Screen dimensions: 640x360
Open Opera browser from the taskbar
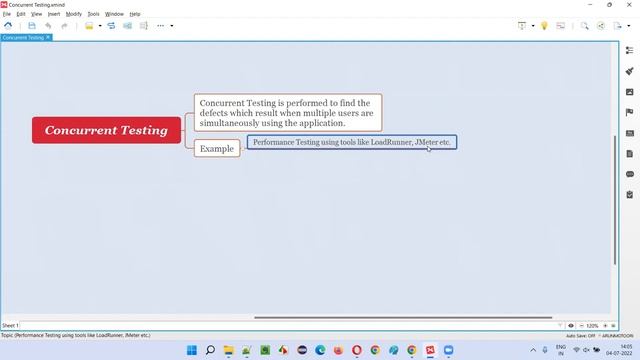(x=357, y=350)
